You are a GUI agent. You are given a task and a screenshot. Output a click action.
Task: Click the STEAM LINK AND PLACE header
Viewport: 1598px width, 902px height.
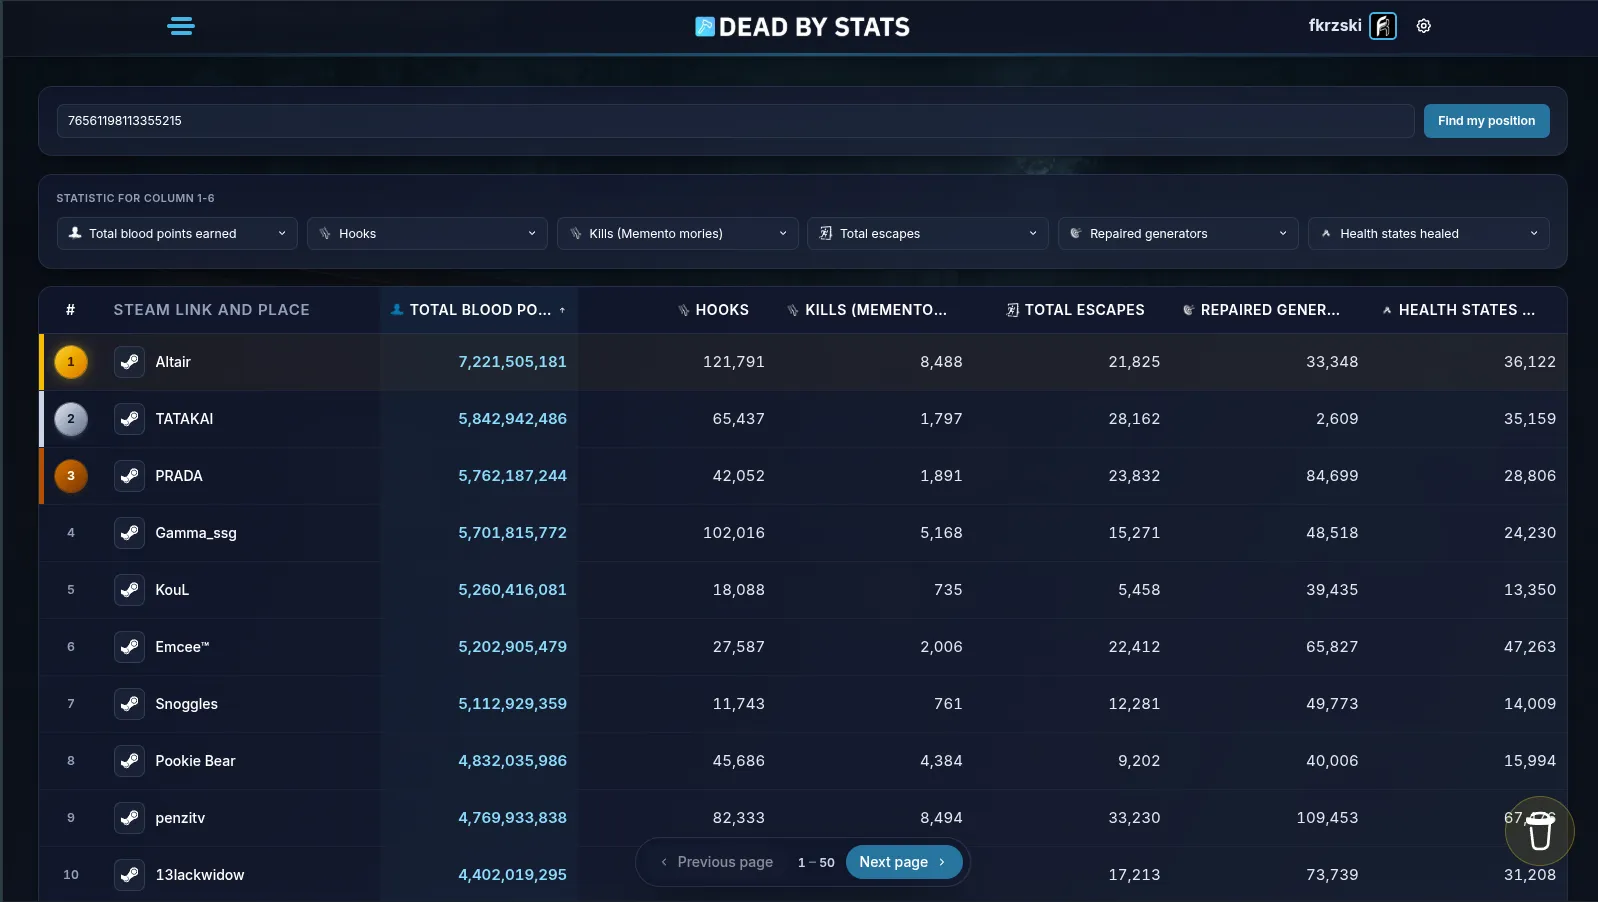click(x=211, y=310)
